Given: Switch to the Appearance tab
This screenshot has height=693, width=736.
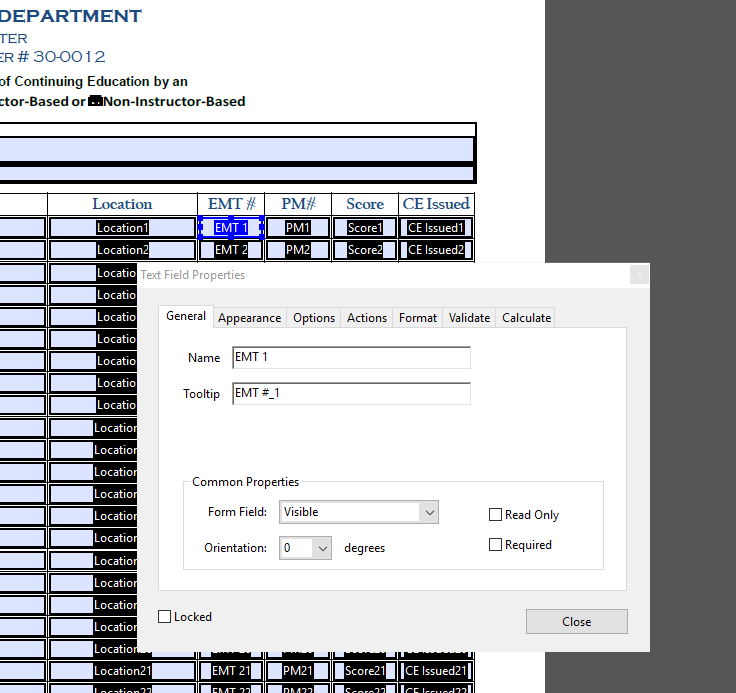Looking at the screenshot, I should coord(249,317).
